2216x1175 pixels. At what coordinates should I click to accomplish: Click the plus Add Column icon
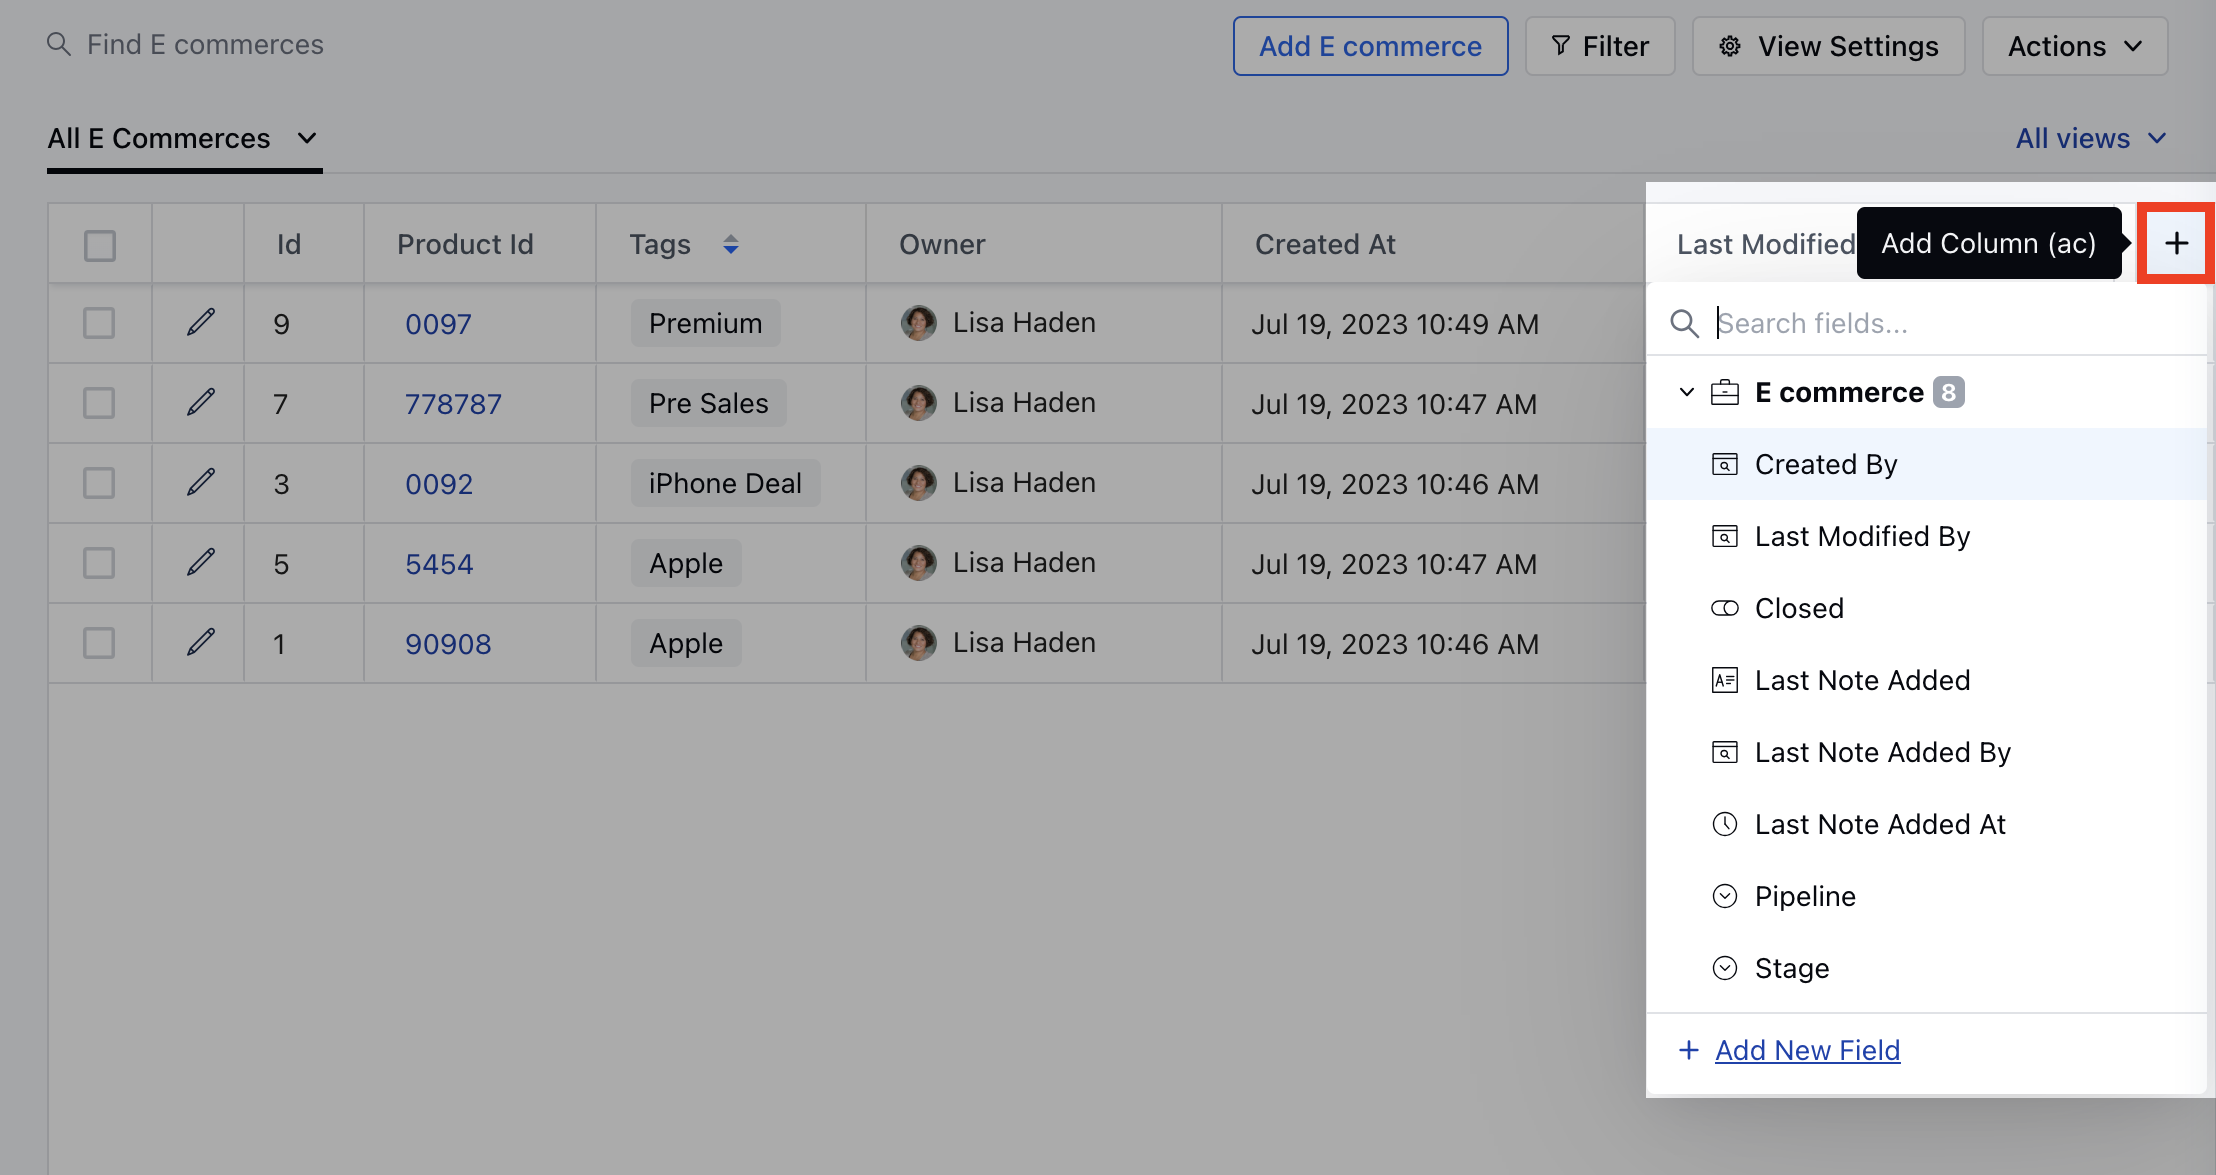2176,243
